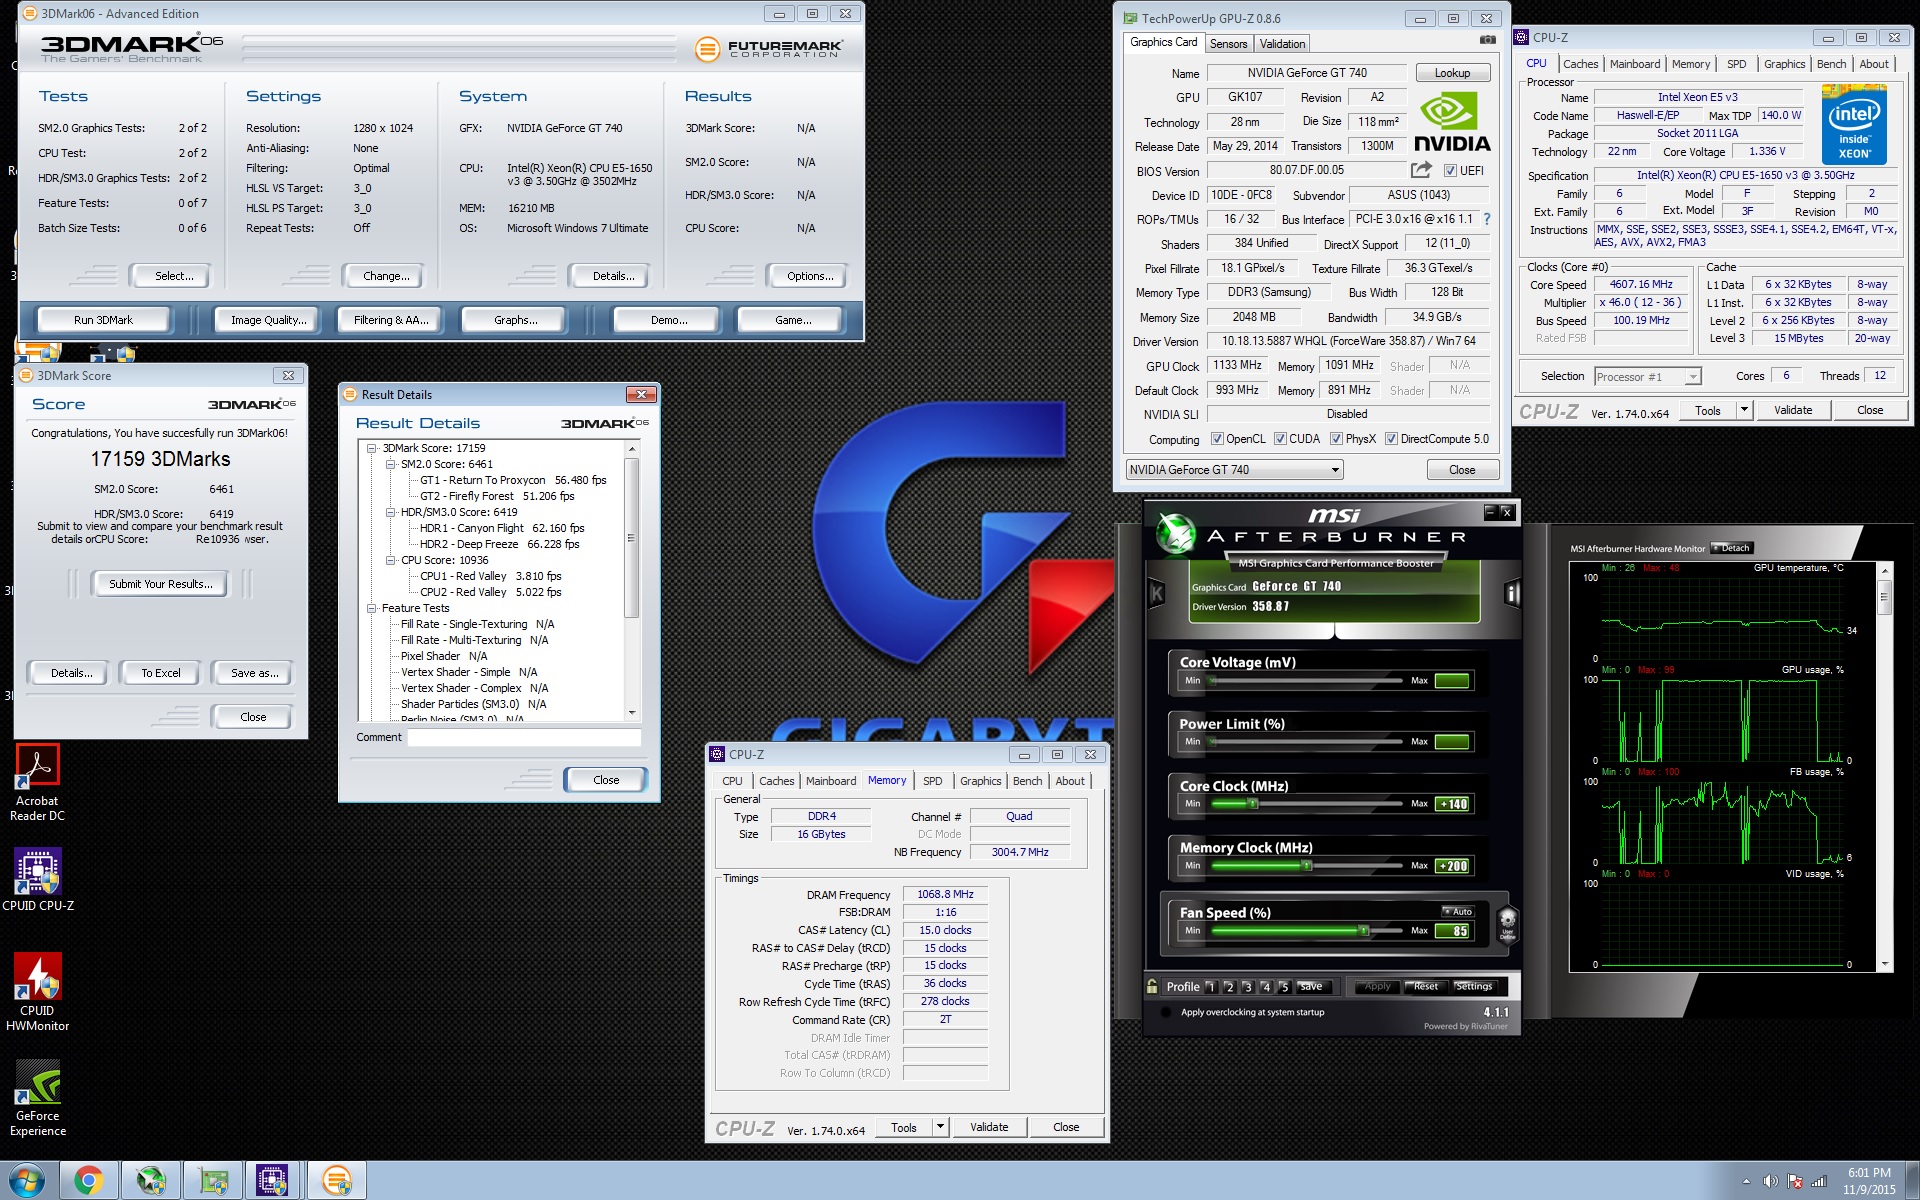Viewport: 1920px width, 1200px height.
Task: Click the system tray volume icon
Action: coord(1770,1181)
